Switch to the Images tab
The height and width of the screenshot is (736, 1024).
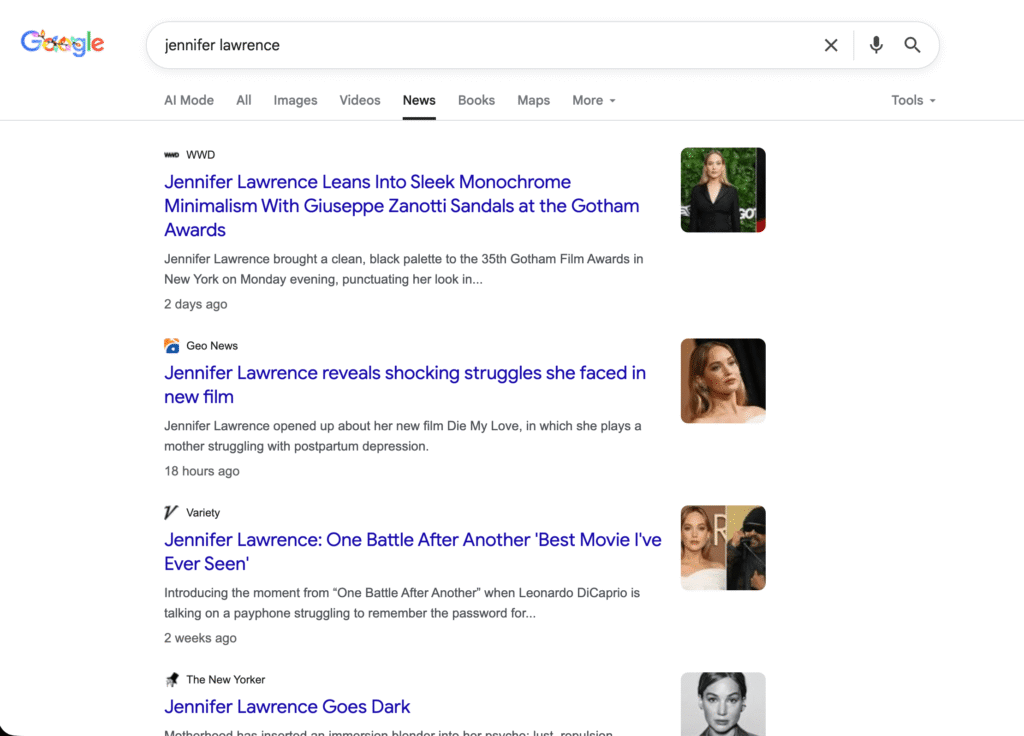pos(295,100)
